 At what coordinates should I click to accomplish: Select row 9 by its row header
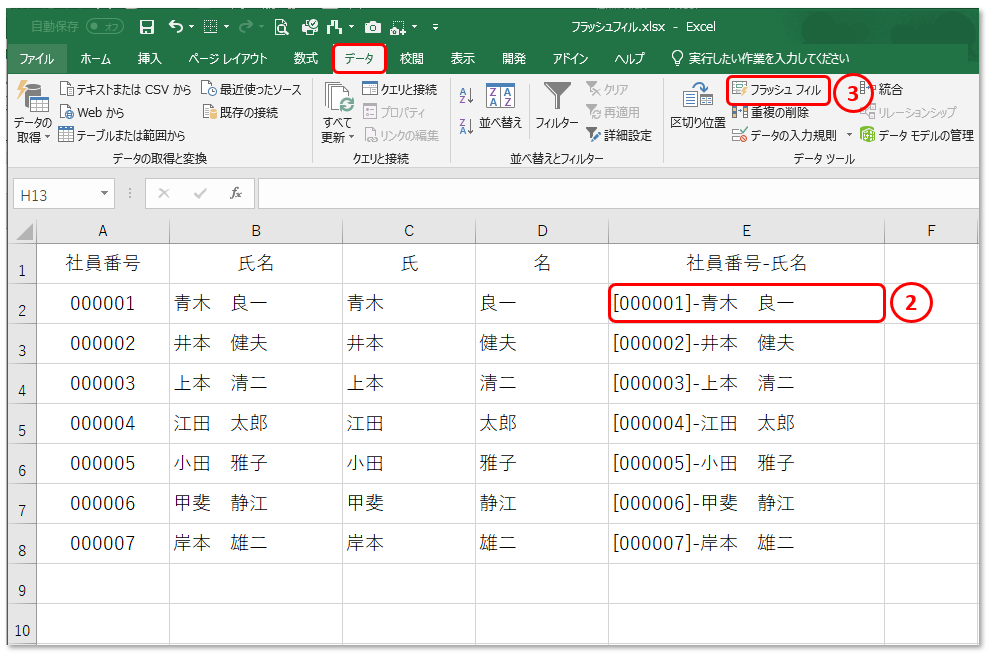tap(22, 584)
